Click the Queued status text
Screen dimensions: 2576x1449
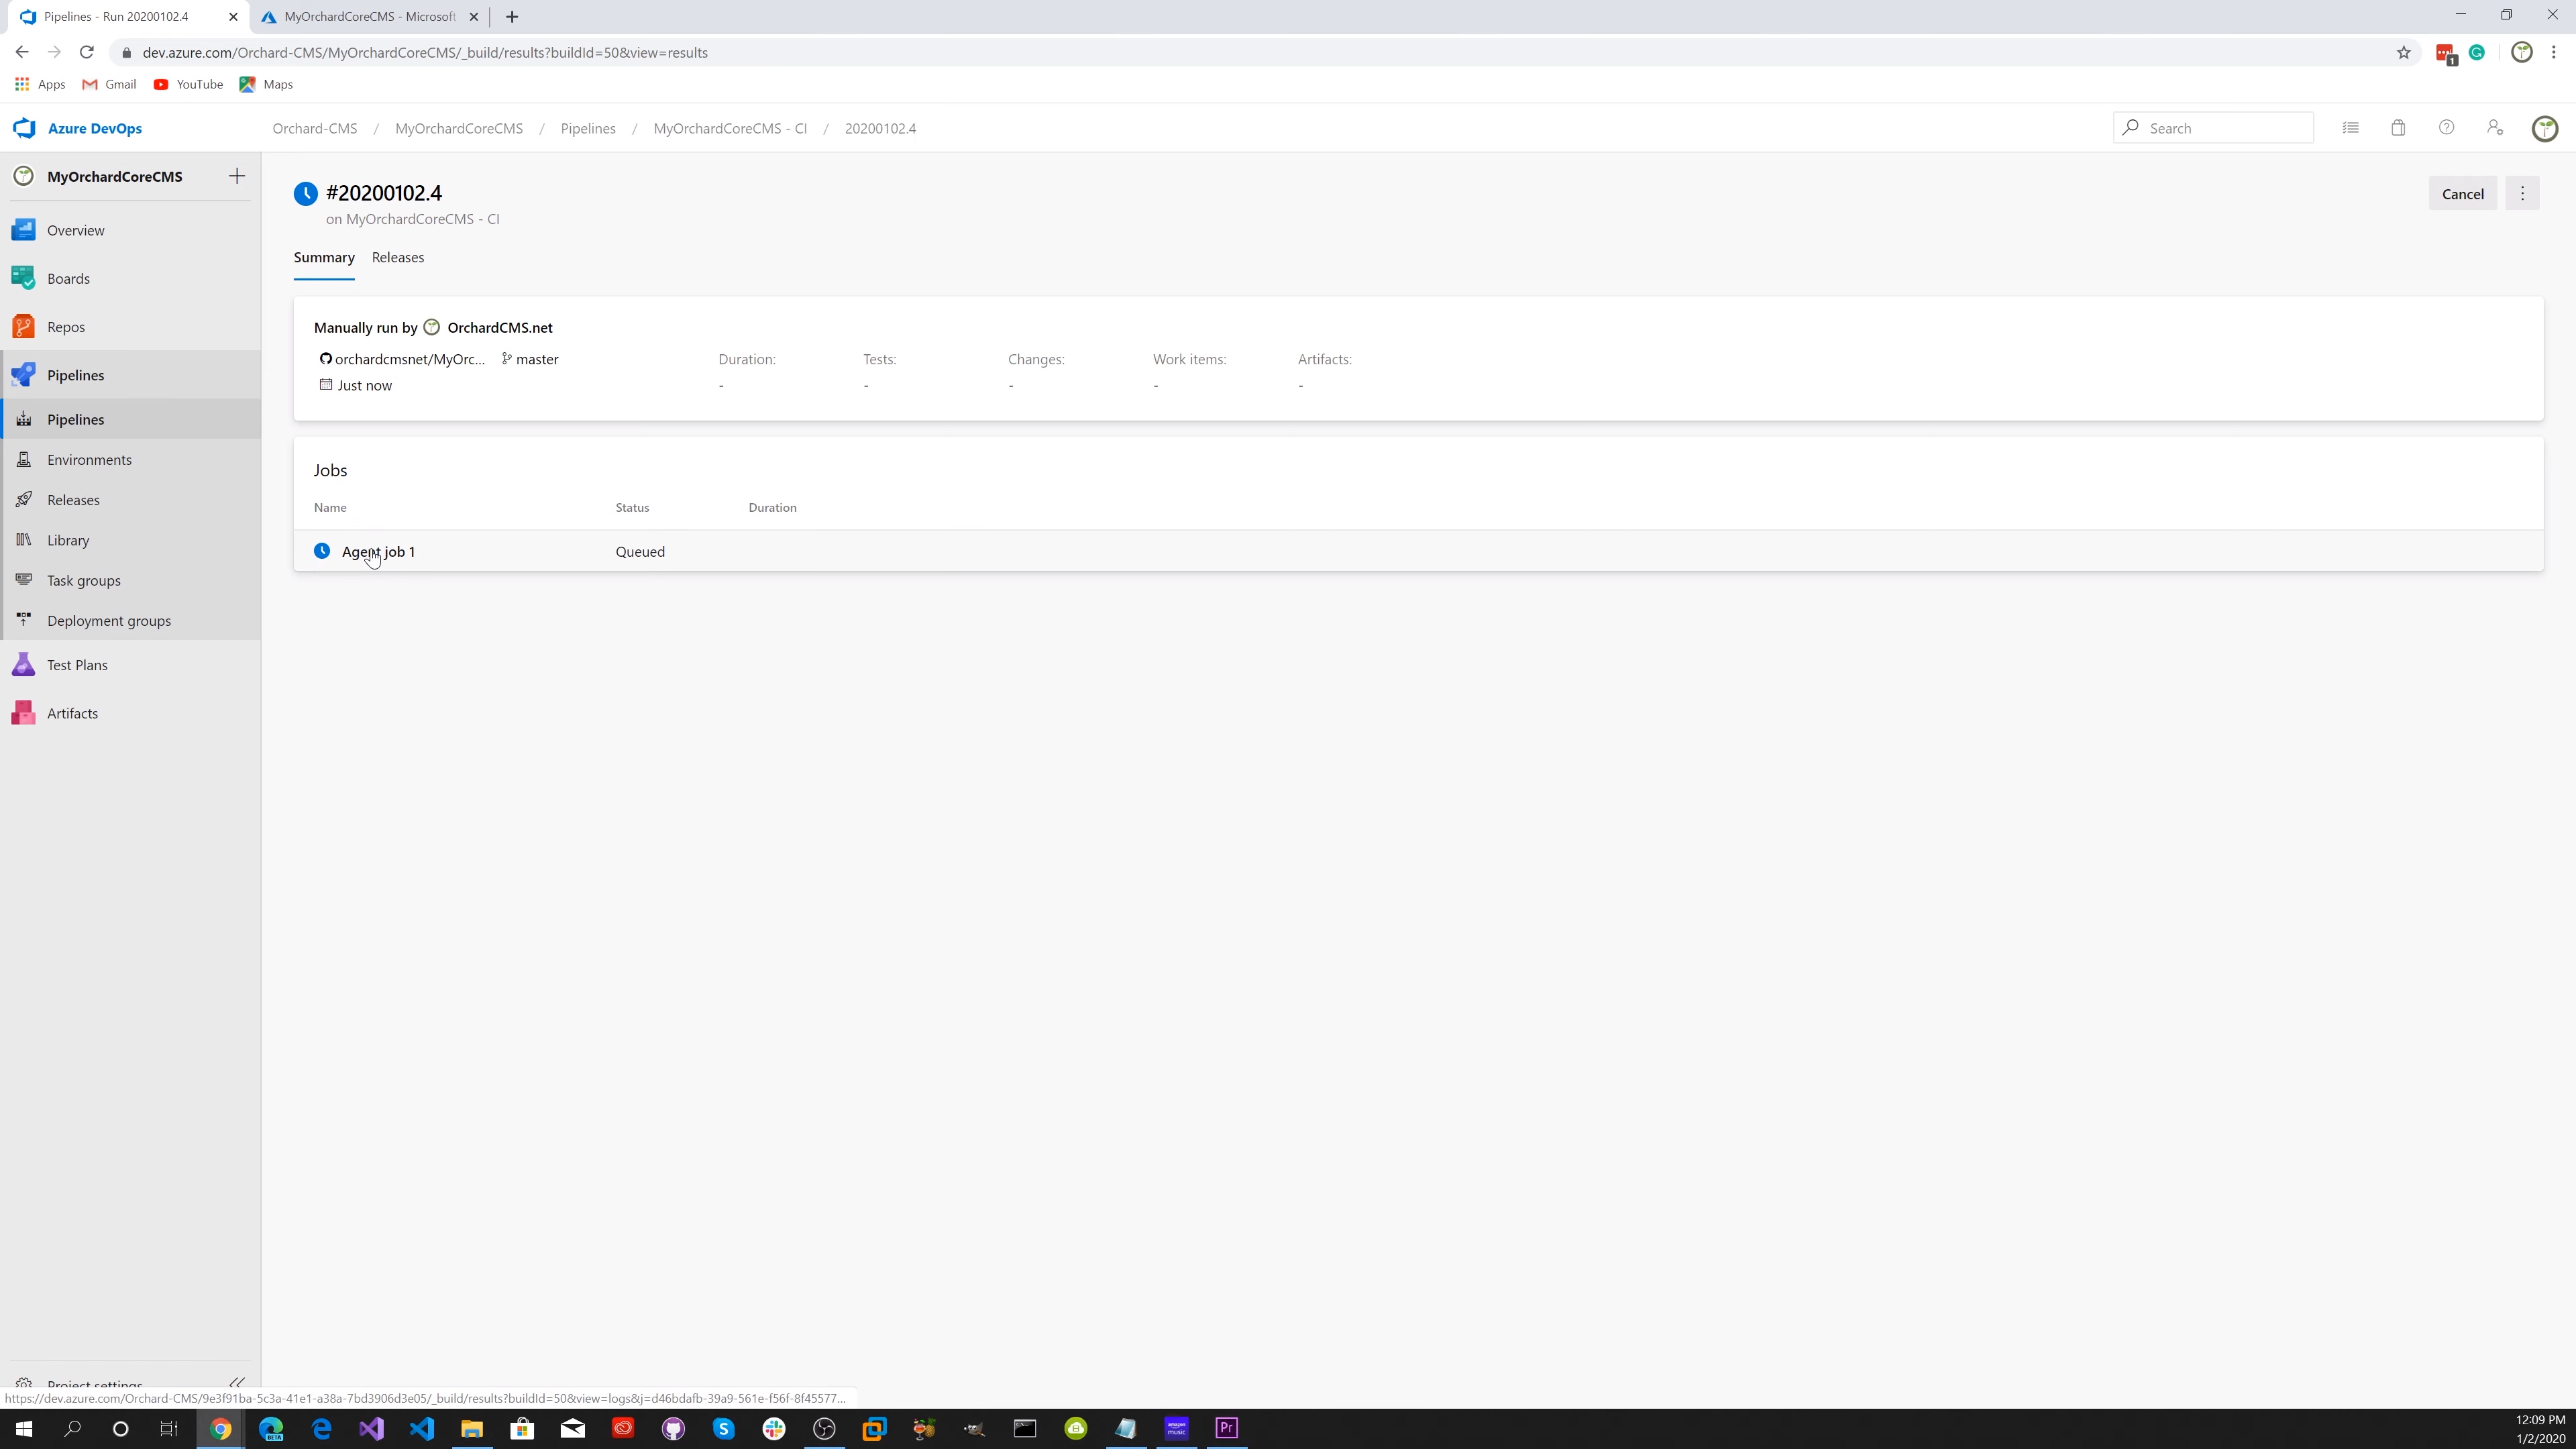click(x=640, y=551)
